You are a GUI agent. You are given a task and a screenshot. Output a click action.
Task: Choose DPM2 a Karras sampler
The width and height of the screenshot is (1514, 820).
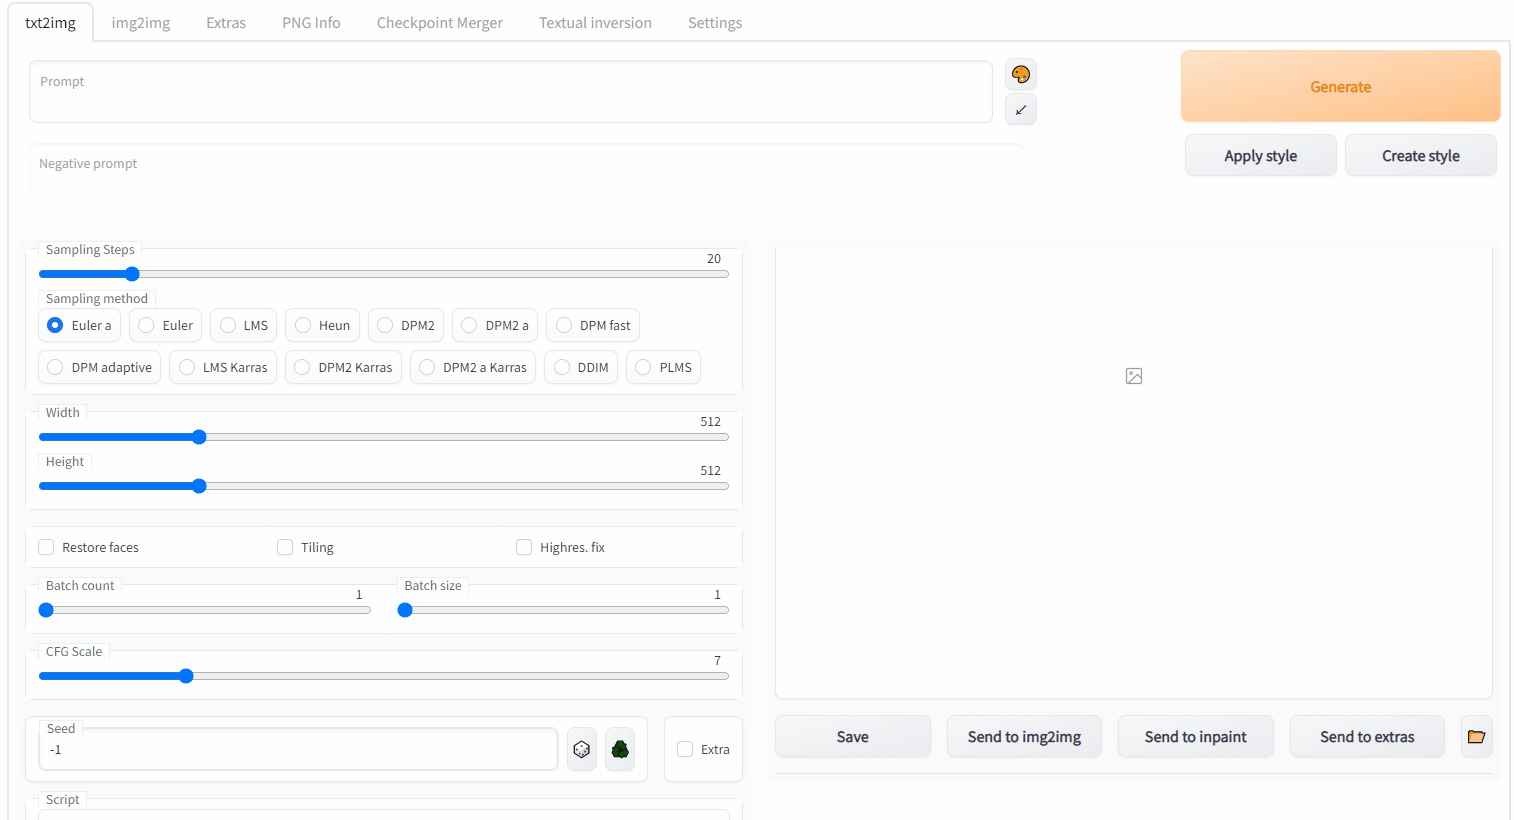coord(473,367)
